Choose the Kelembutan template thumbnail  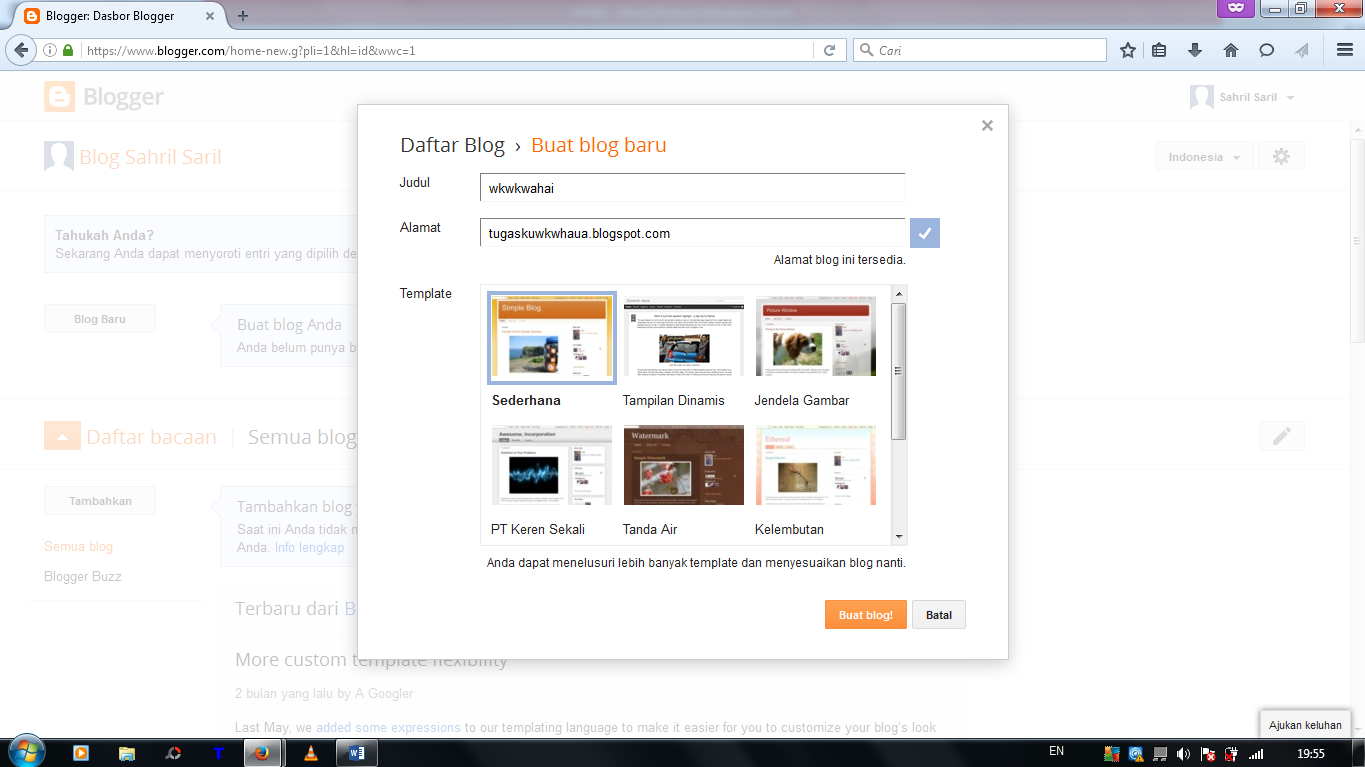tap(815, 466)
